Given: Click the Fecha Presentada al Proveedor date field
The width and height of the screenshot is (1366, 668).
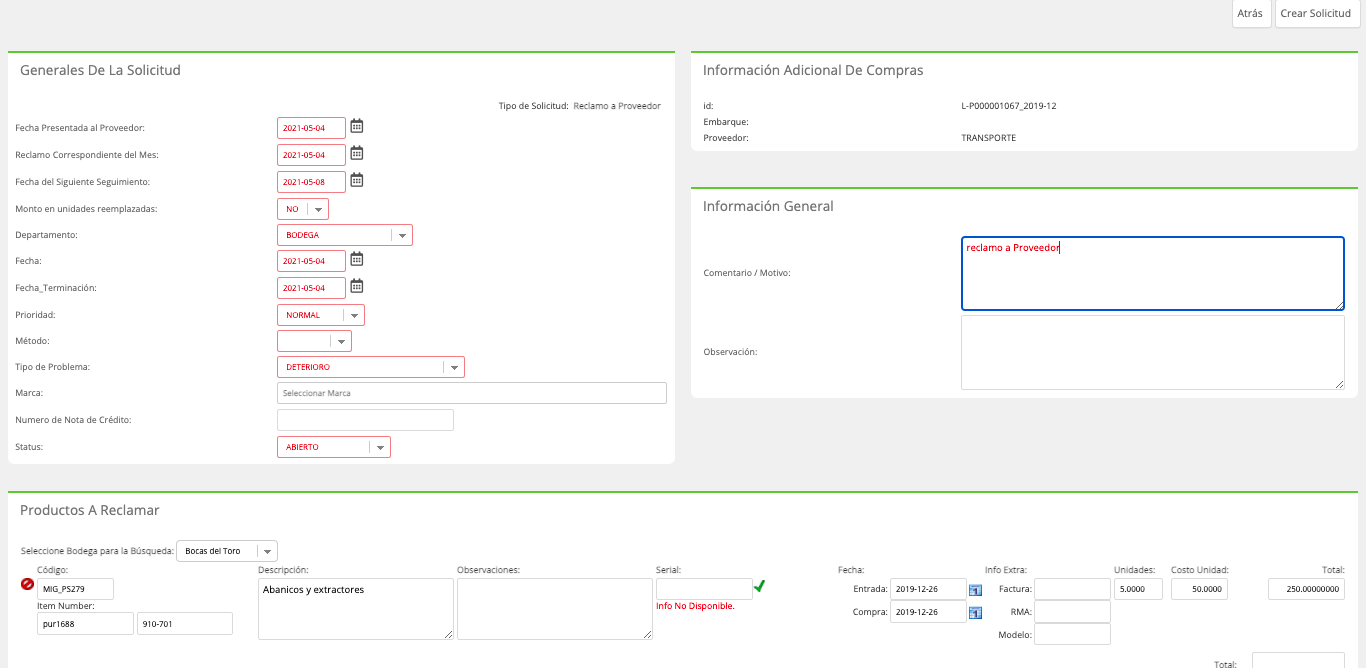Looking at the screenshot, I should pos(311,128).
